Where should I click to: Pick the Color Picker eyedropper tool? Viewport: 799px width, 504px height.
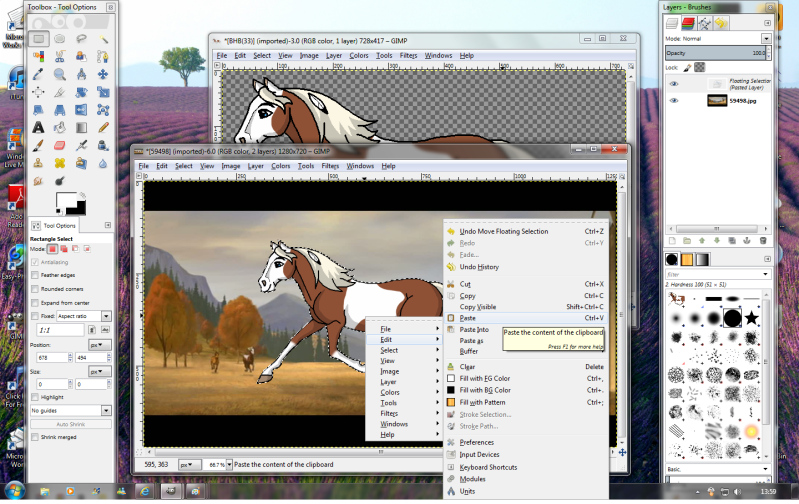click(x=38, y=74)
